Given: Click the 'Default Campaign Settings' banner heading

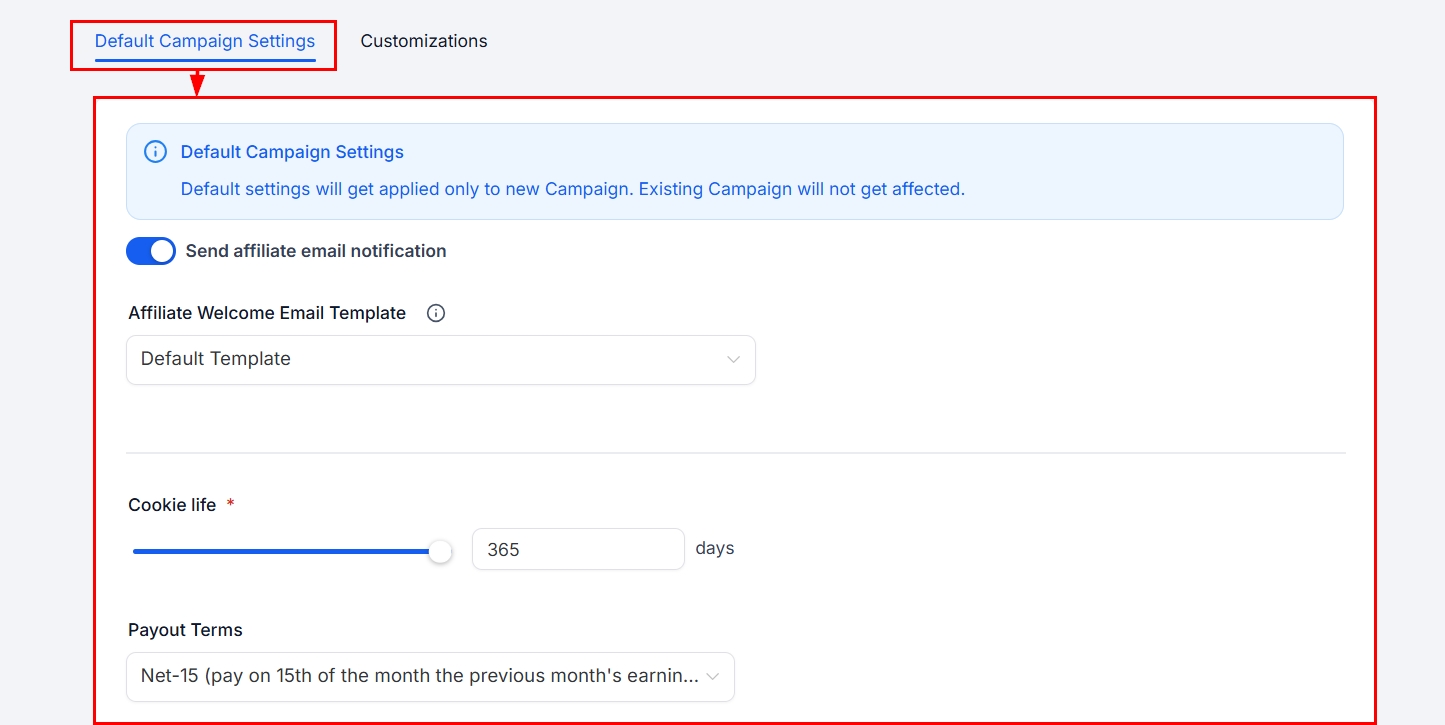Looking at the screenshot, I should 292,152.
